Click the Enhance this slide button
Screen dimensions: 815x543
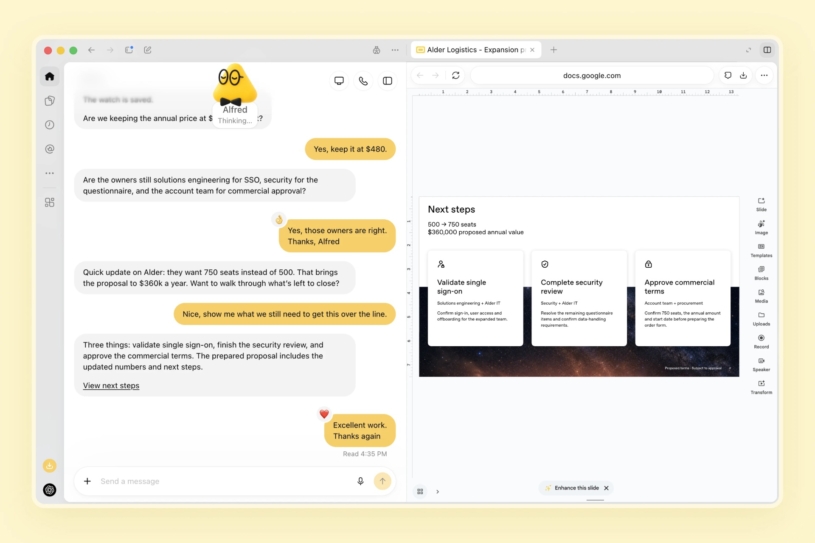pyautogui.click(x=572, y=488)
